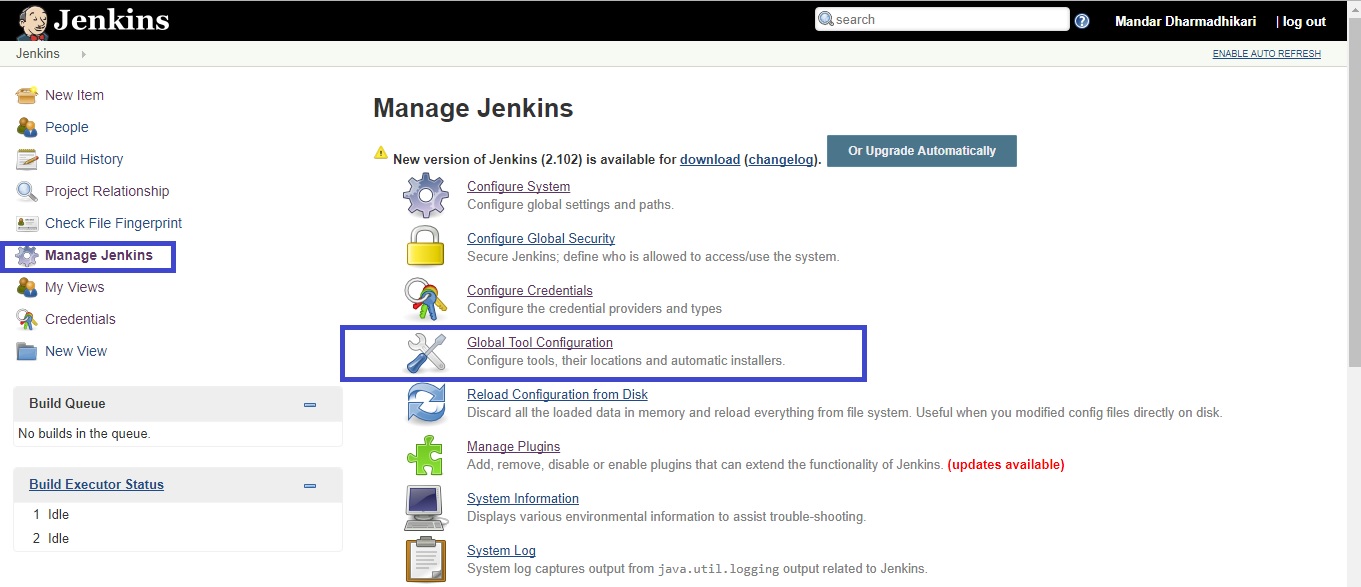Click the Configure Global Security padlock icon
The width and height of the screenshot is (1361, 587).
click(x=426, y=246)
